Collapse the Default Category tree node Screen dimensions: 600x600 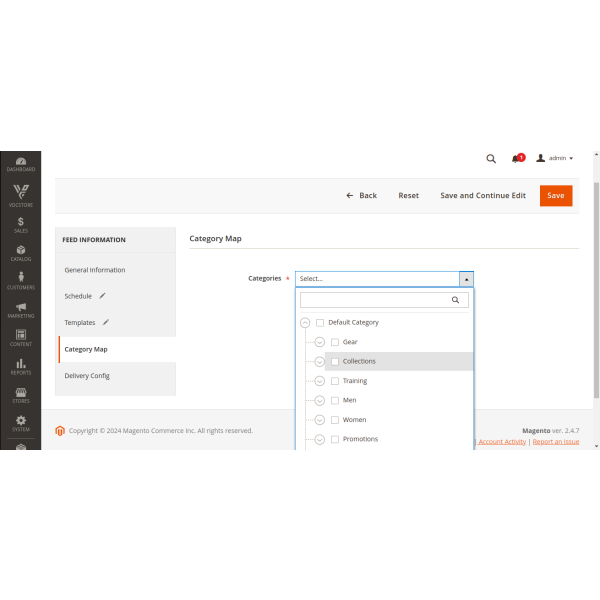click(305, 323)
